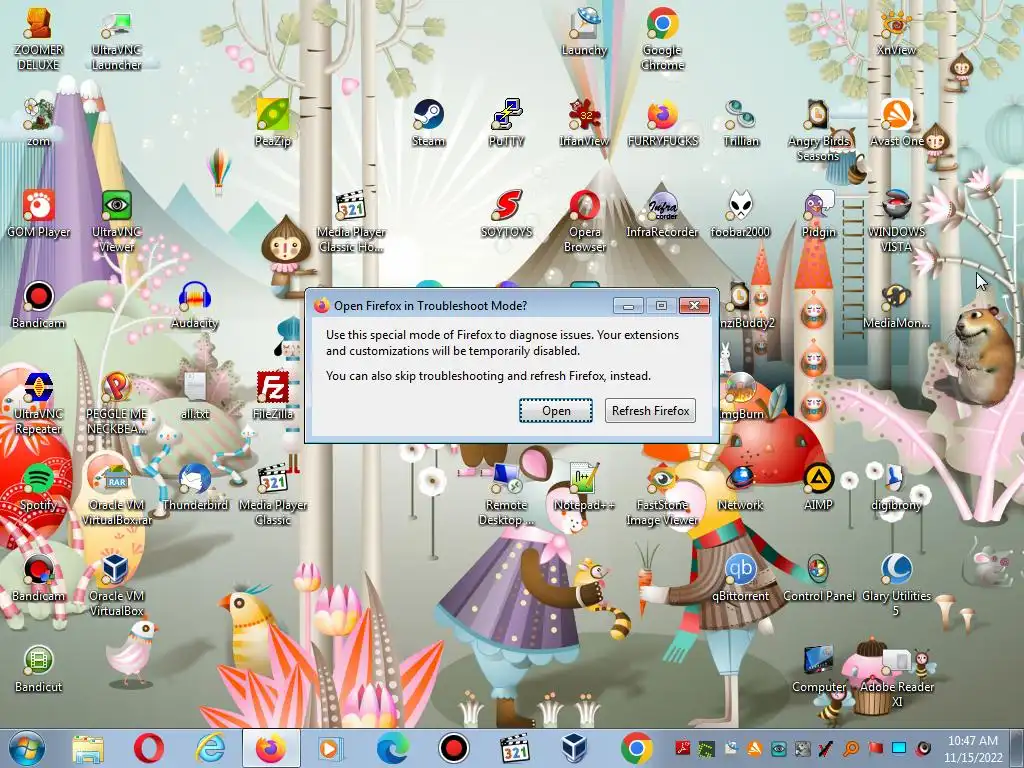Select the foobar2000 desktop icon
1024x768 pixels.
741,213
